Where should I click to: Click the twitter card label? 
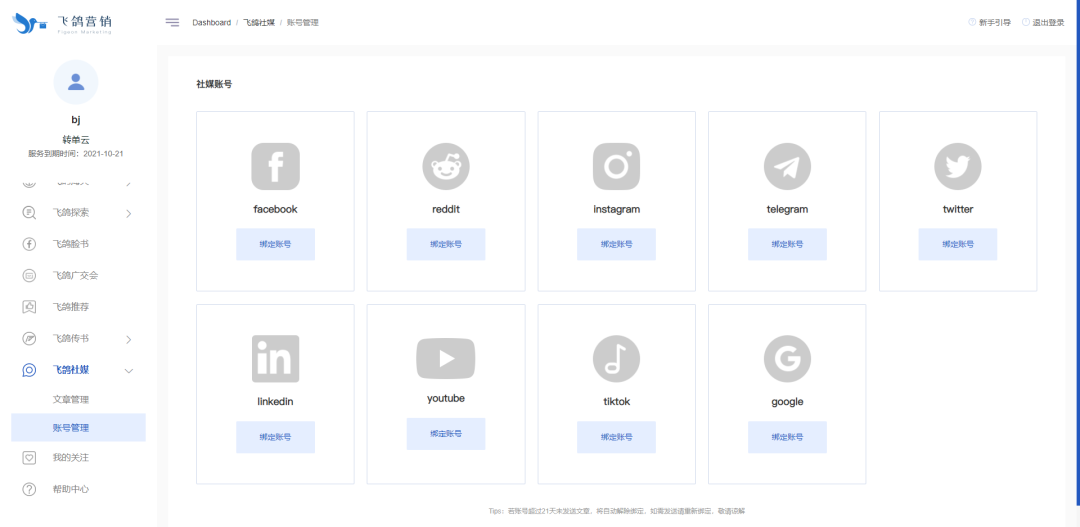pos(957,209)
